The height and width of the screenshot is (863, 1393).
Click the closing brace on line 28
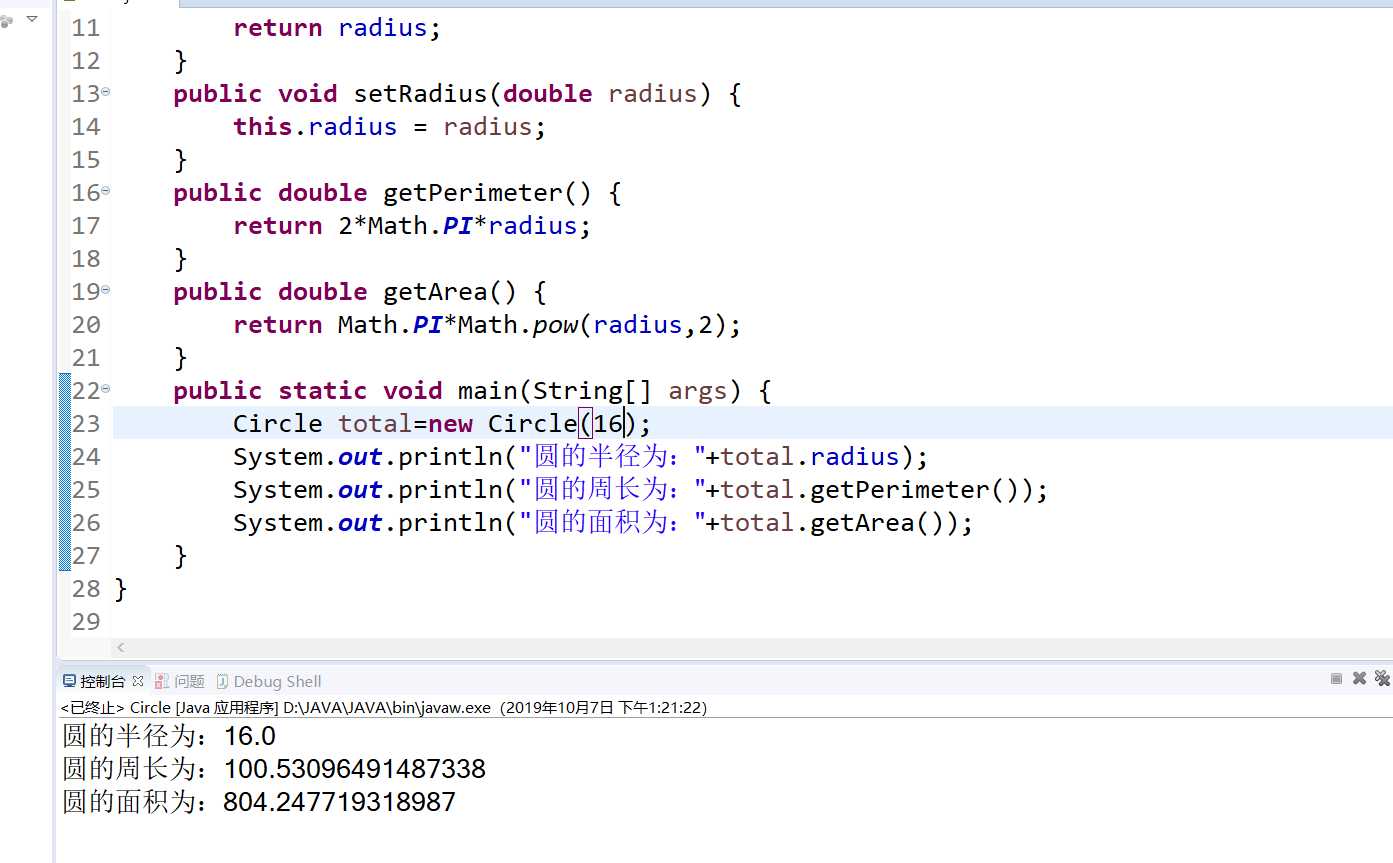click(121, 588)
